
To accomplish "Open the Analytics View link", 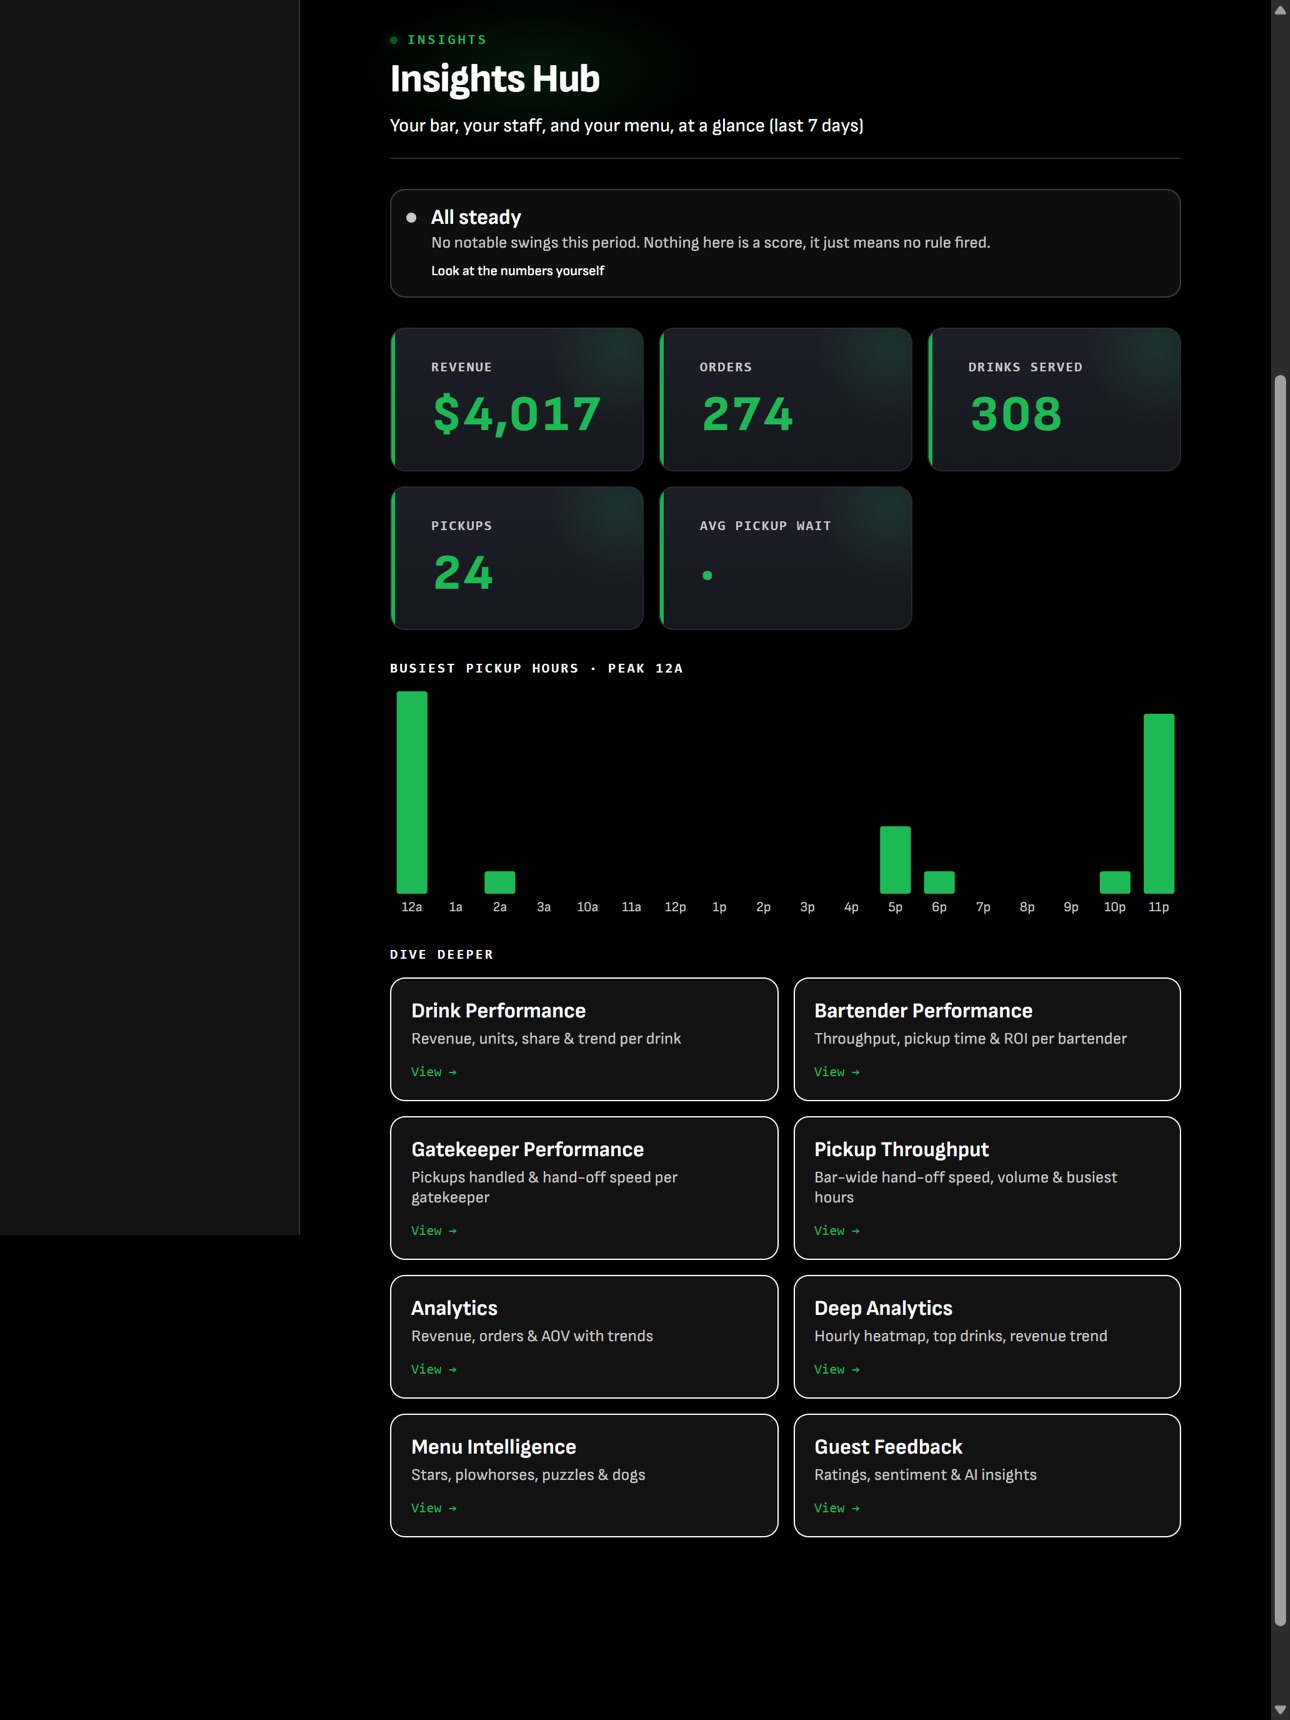I will 434,1370.
